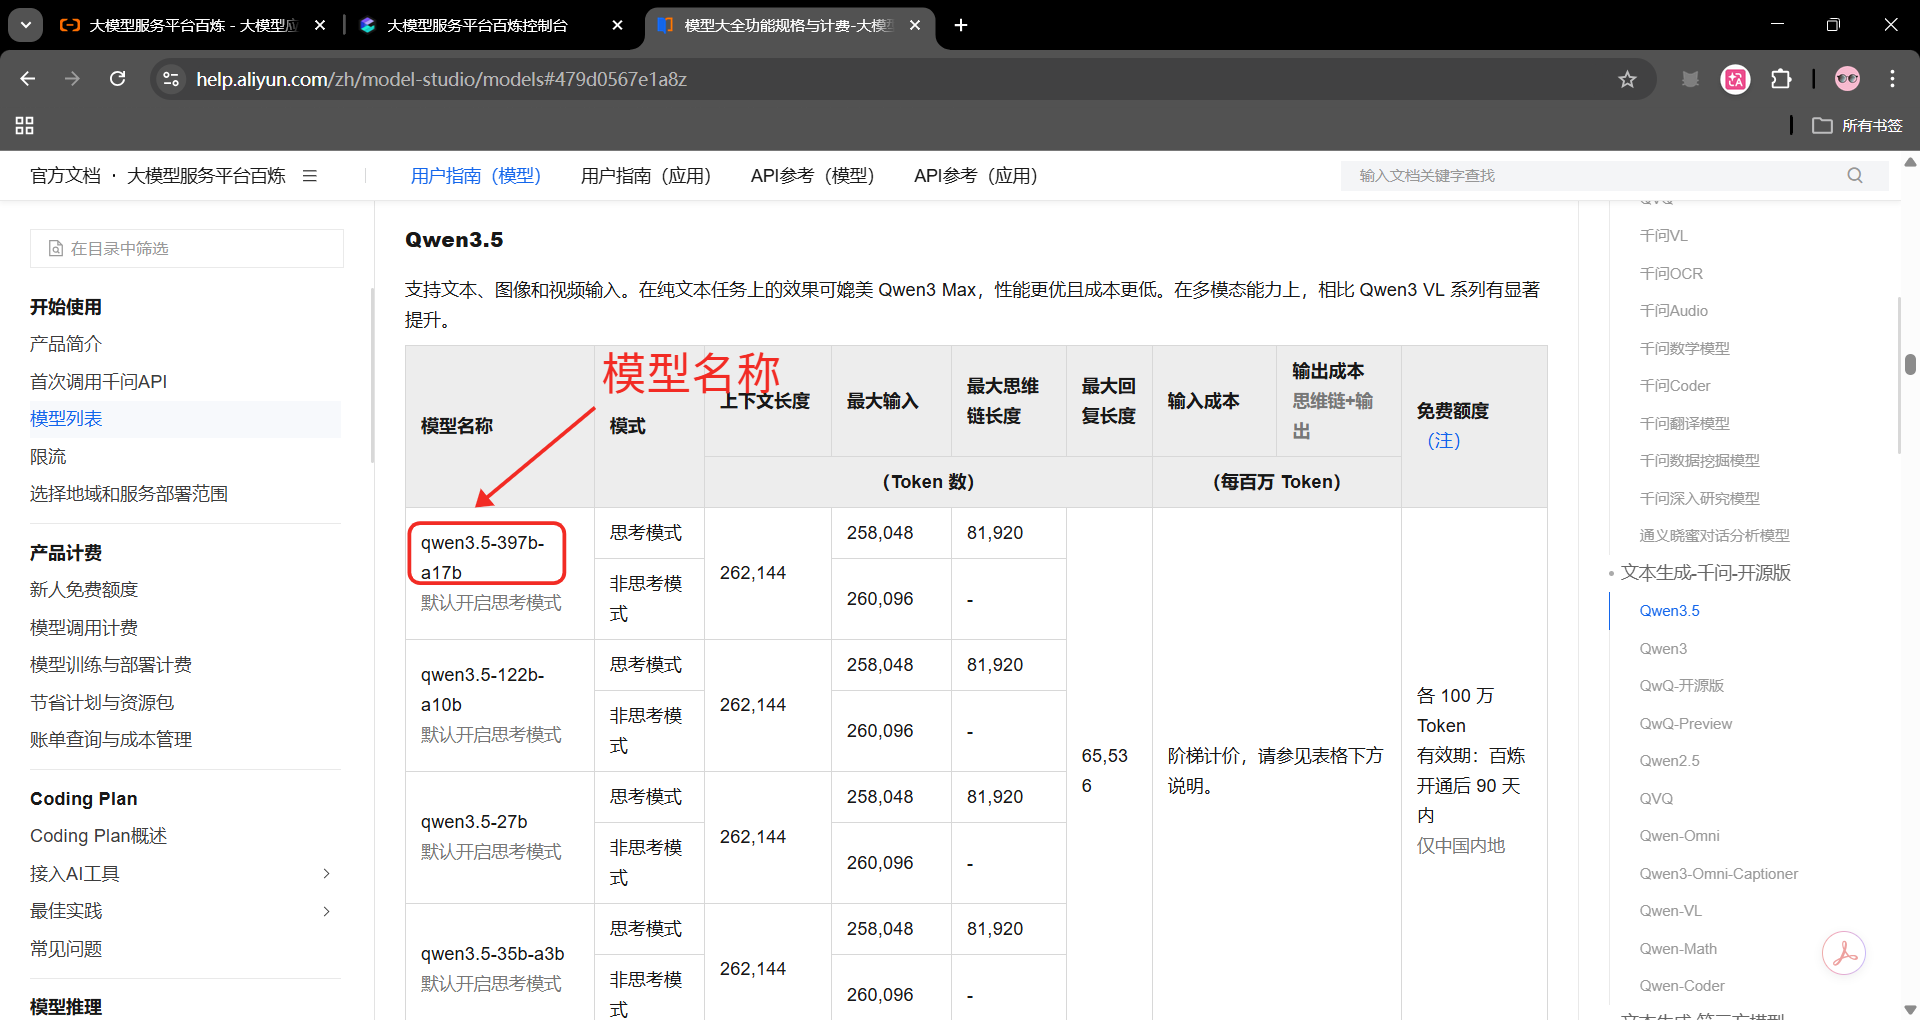
Task: Jump to Qwen-Omni in the page outline
Action: point(1679,836)
